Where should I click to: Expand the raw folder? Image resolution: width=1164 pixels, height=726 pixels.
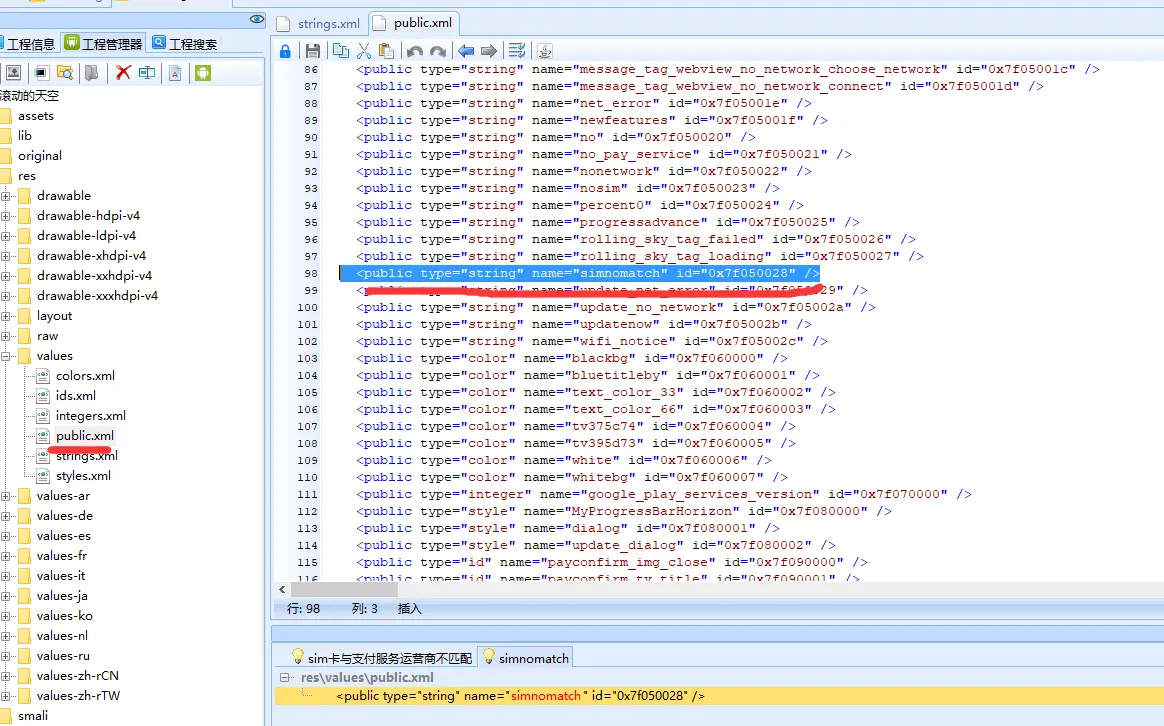click(6, 336)
